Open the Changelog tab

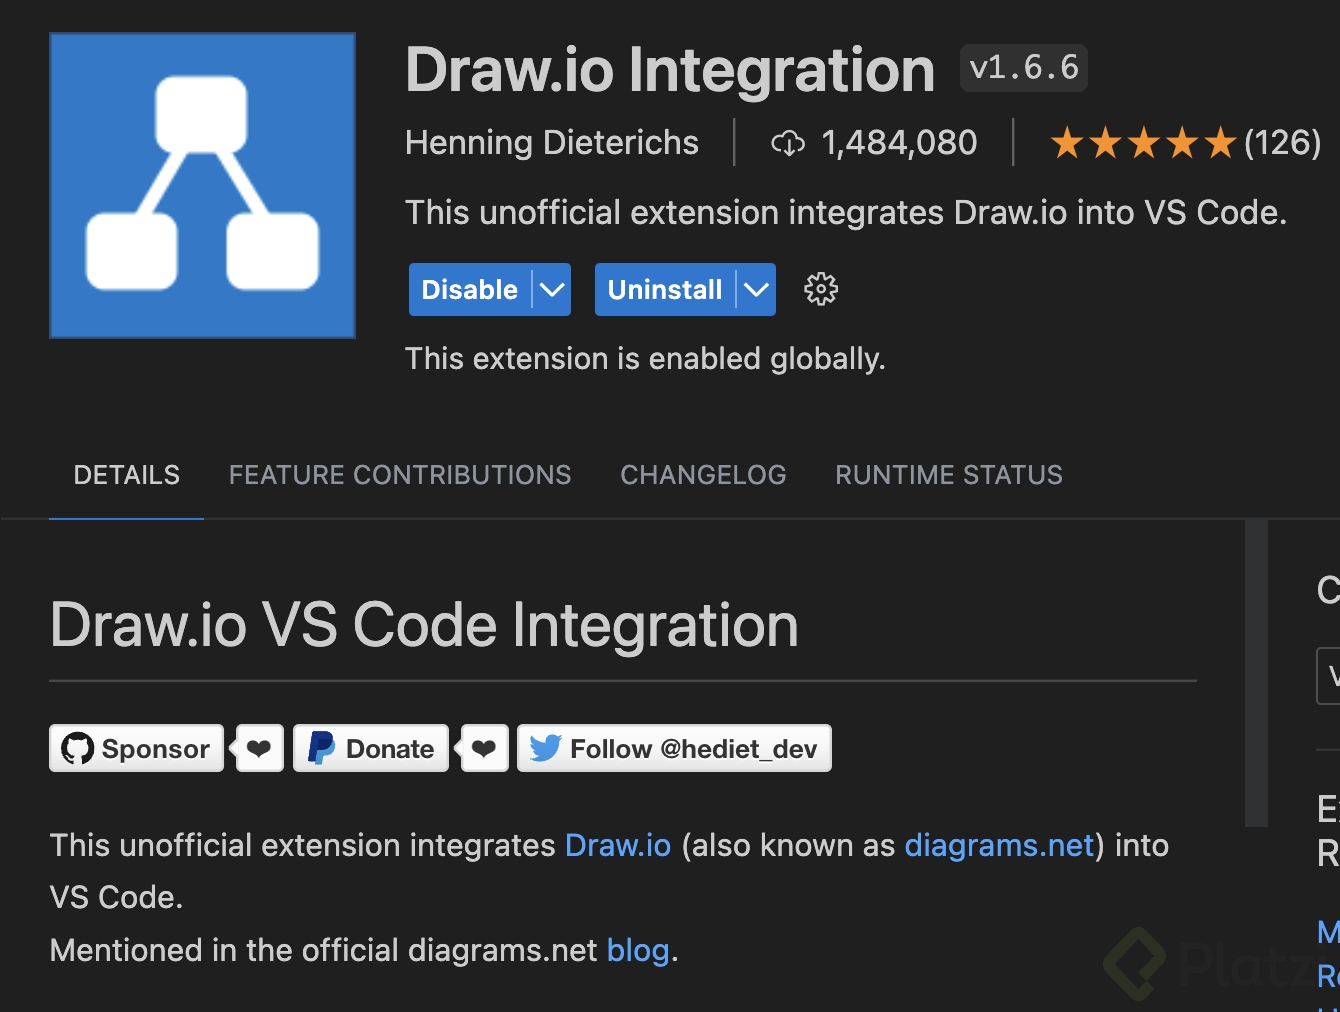coord(703,475)
